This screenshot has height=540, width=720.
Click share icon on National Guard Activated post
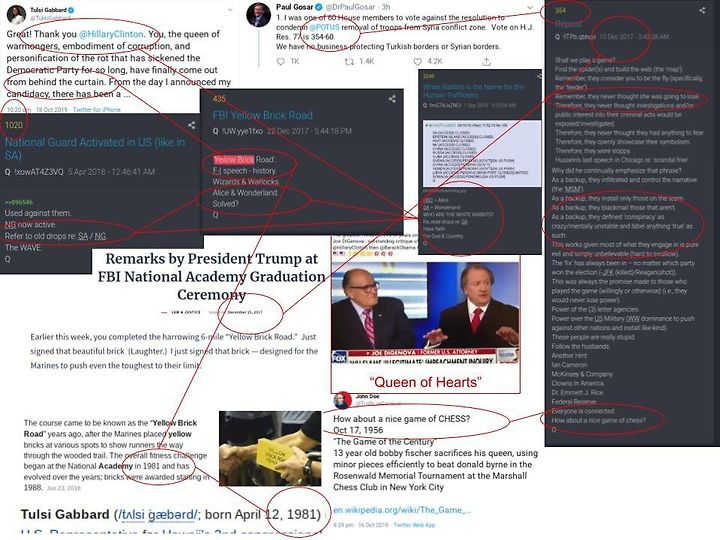pyautogui.click(x=191, y=125)
